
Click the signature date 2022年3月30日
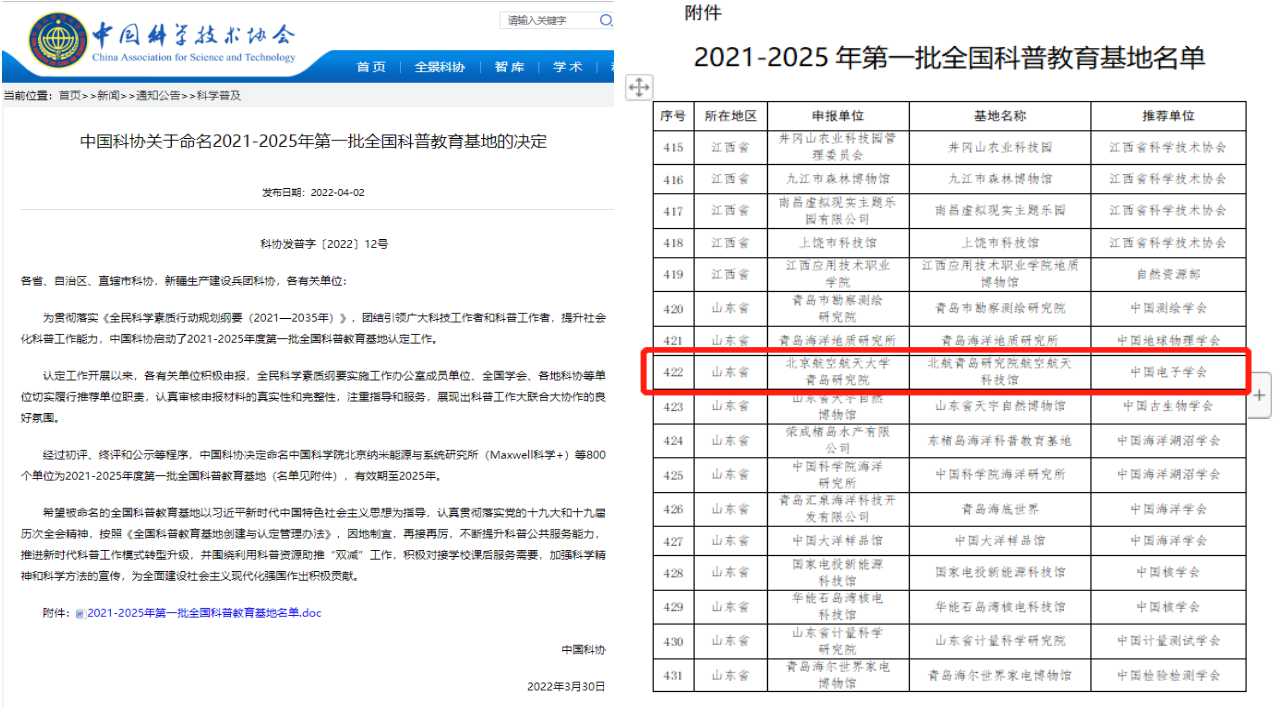click(566, 687)
